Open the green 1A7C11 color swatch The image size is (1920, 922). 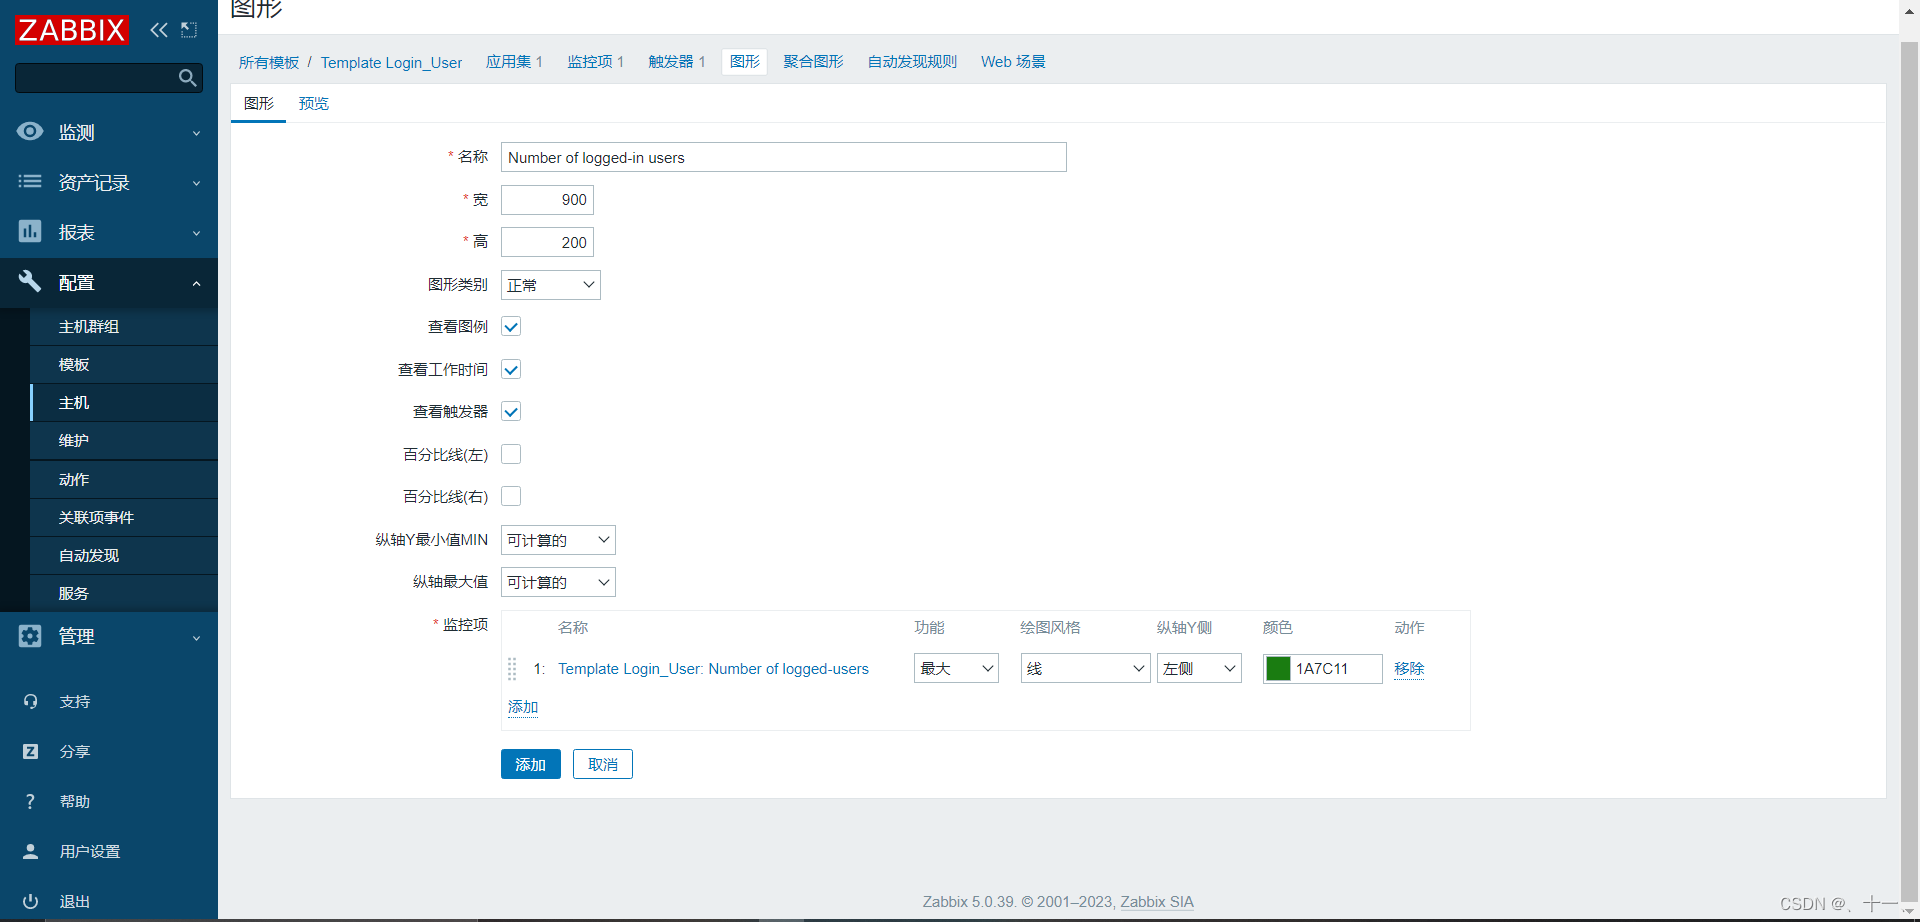[x=1278, y=668]
